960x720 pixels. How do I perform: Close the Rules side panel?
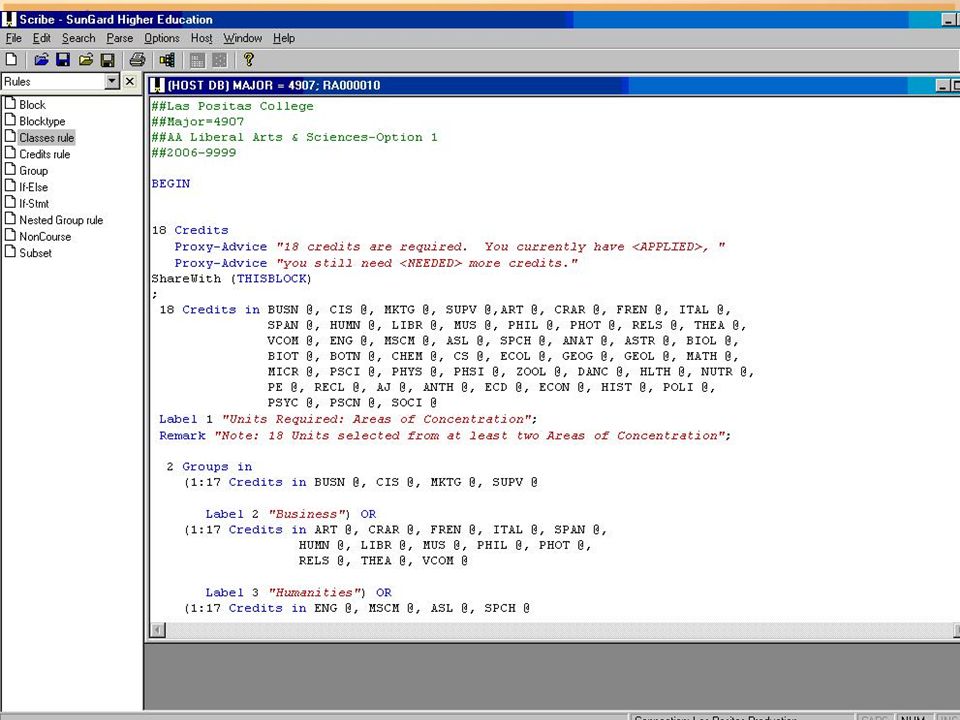click(129, 81)
